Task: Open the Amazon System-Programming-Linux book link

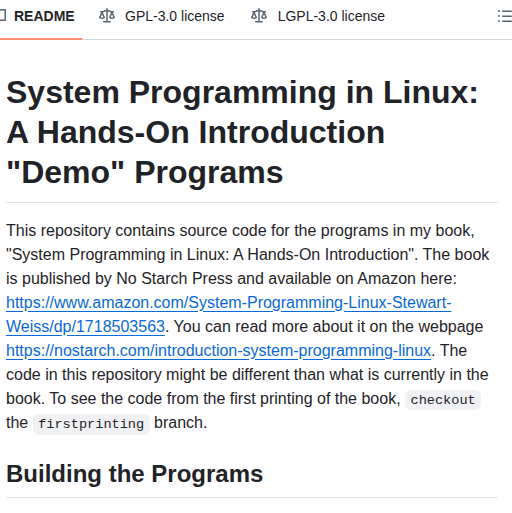Action: point(229,314)
